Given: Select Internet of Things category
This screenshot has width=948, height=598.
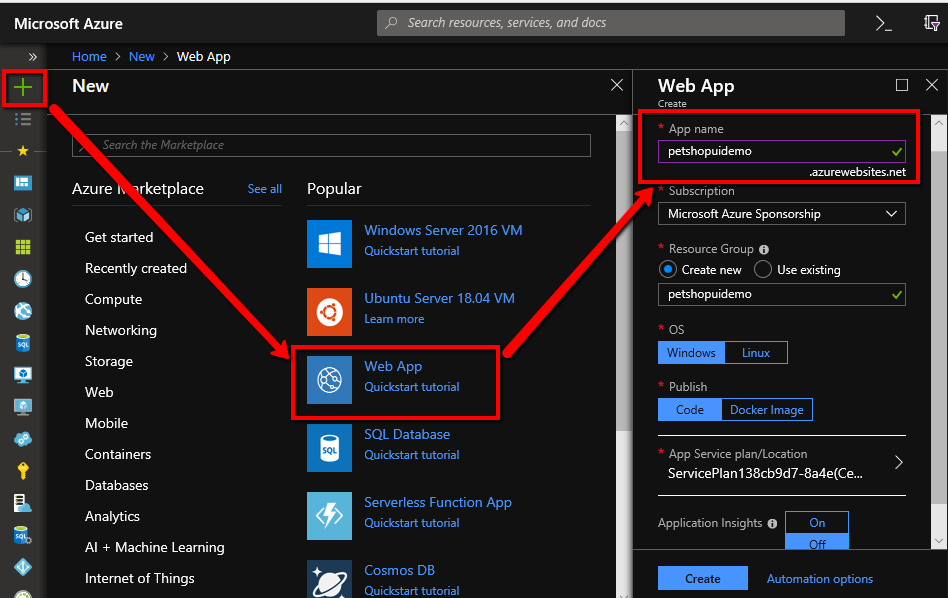Looking at the screenshot, I should point(140,578).
